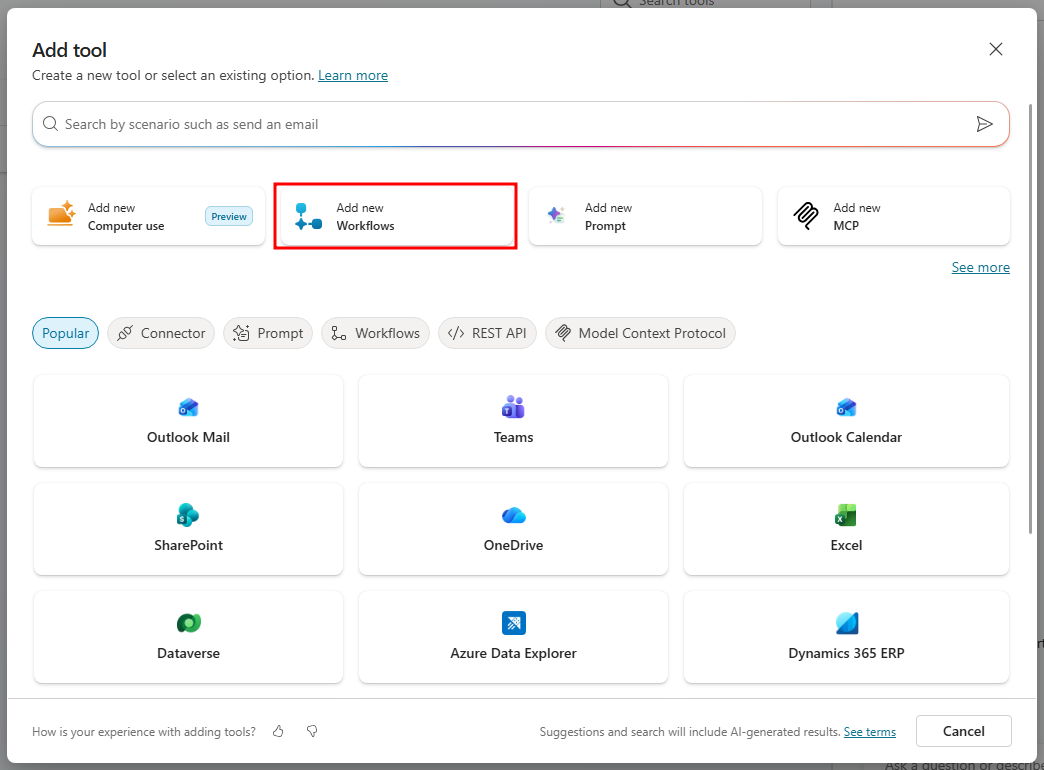The image size is (1044, 770).
Task: Click the Add new Prompt card
Action: (645, 216)
